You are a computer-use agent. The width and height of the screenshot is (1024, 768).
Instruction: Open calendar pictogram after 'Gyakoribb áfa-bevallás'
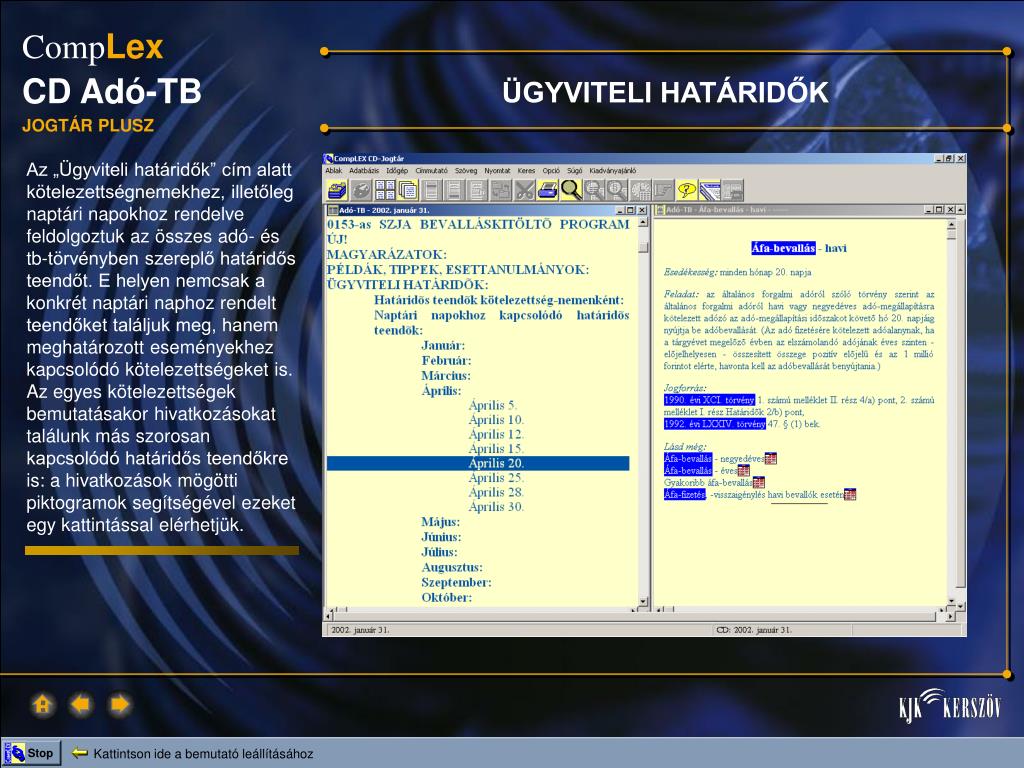coord(759,483)
